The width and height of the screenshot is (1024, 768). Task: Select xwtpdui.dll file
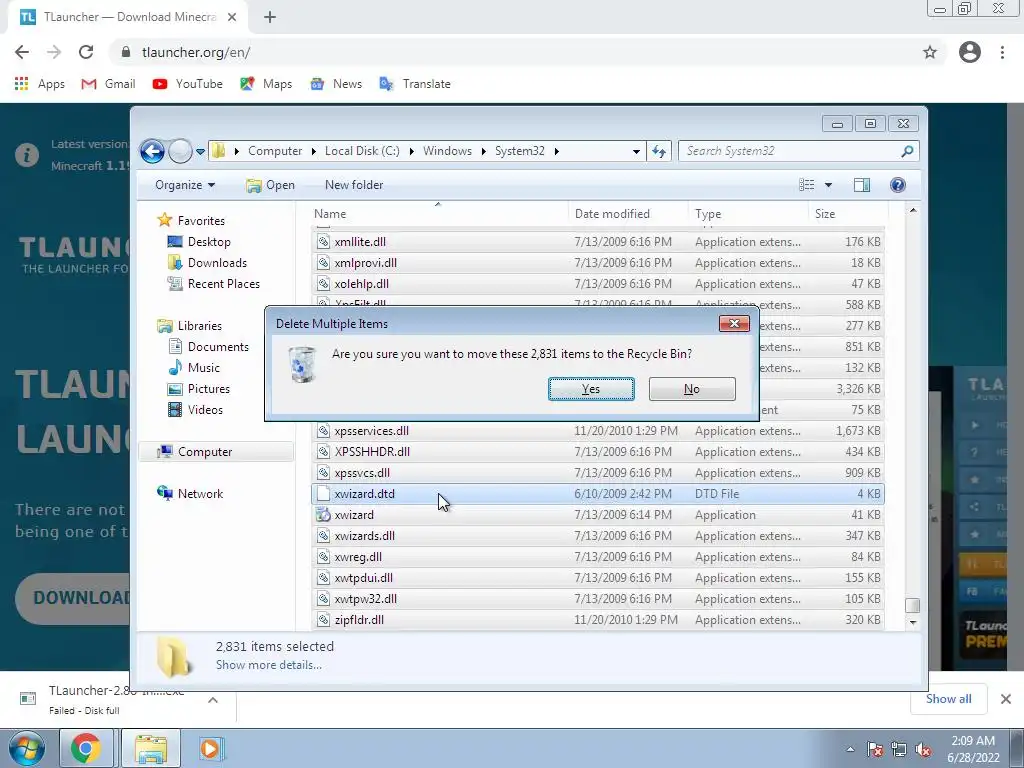tap(598, 578)
